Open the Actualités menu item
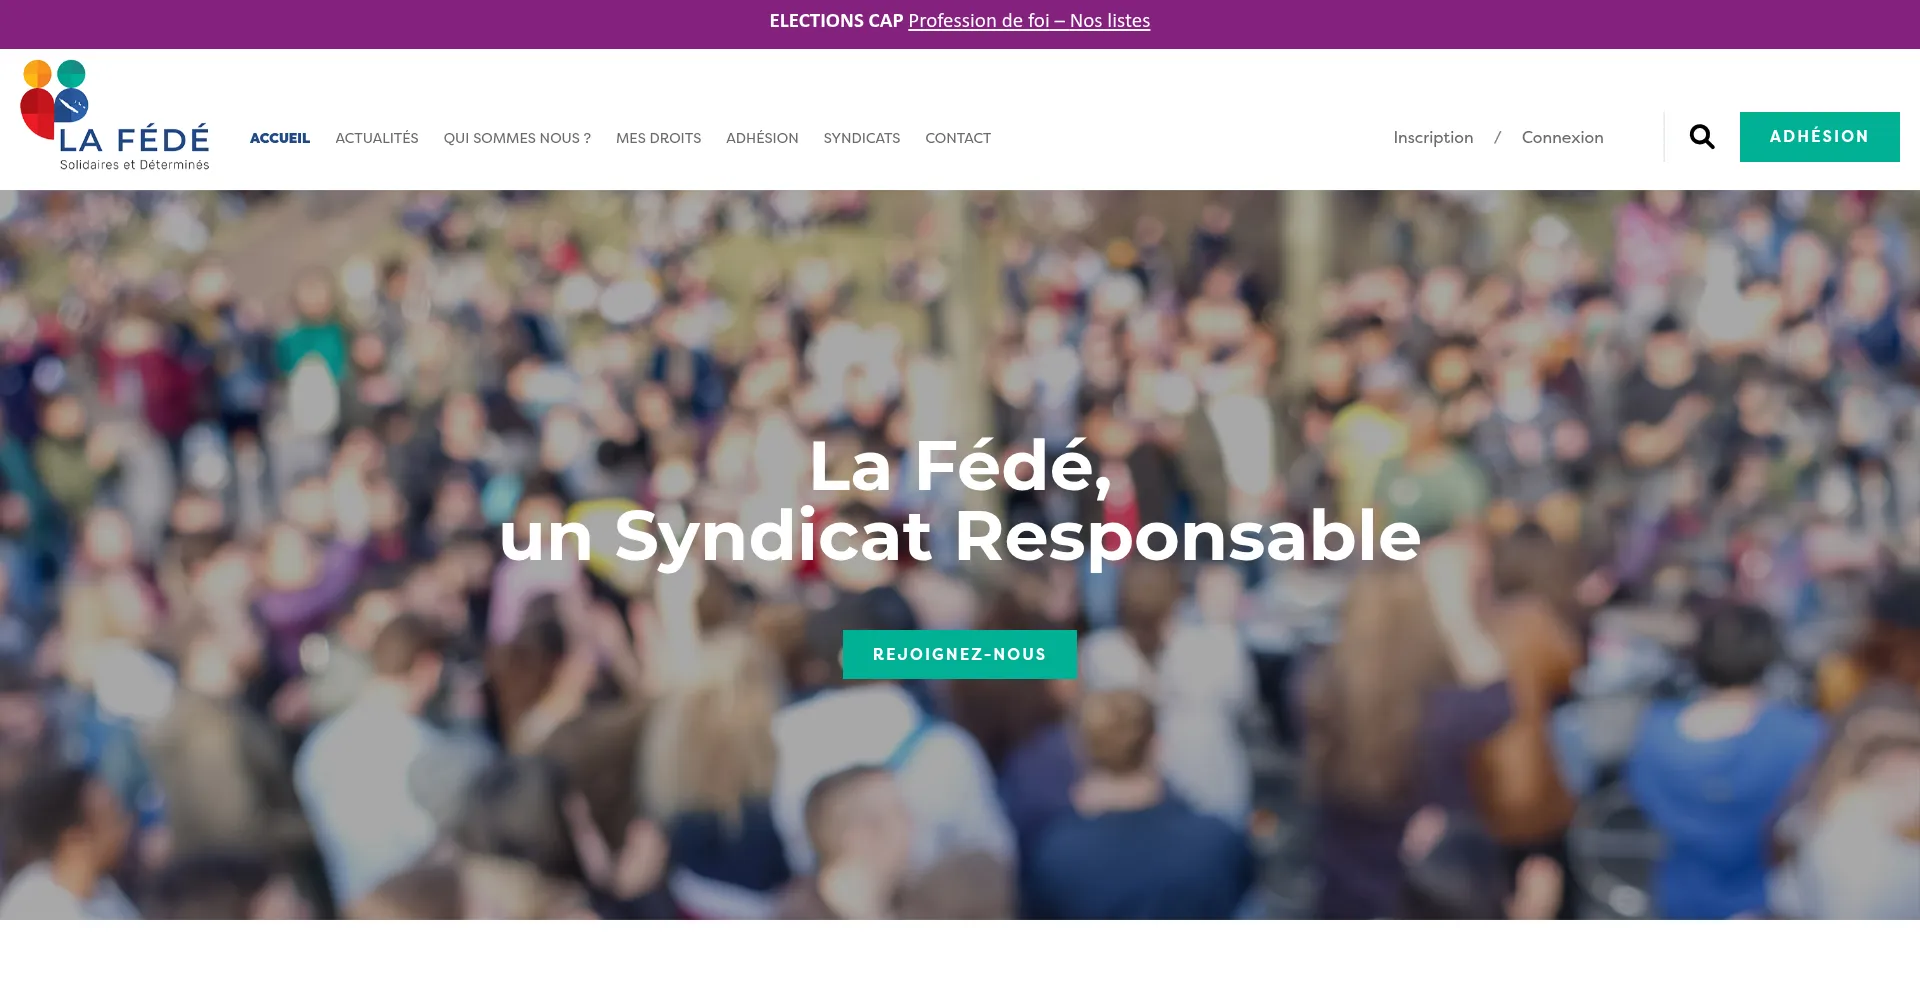This screenshot has width=1920, height=993. coord(377,138)
